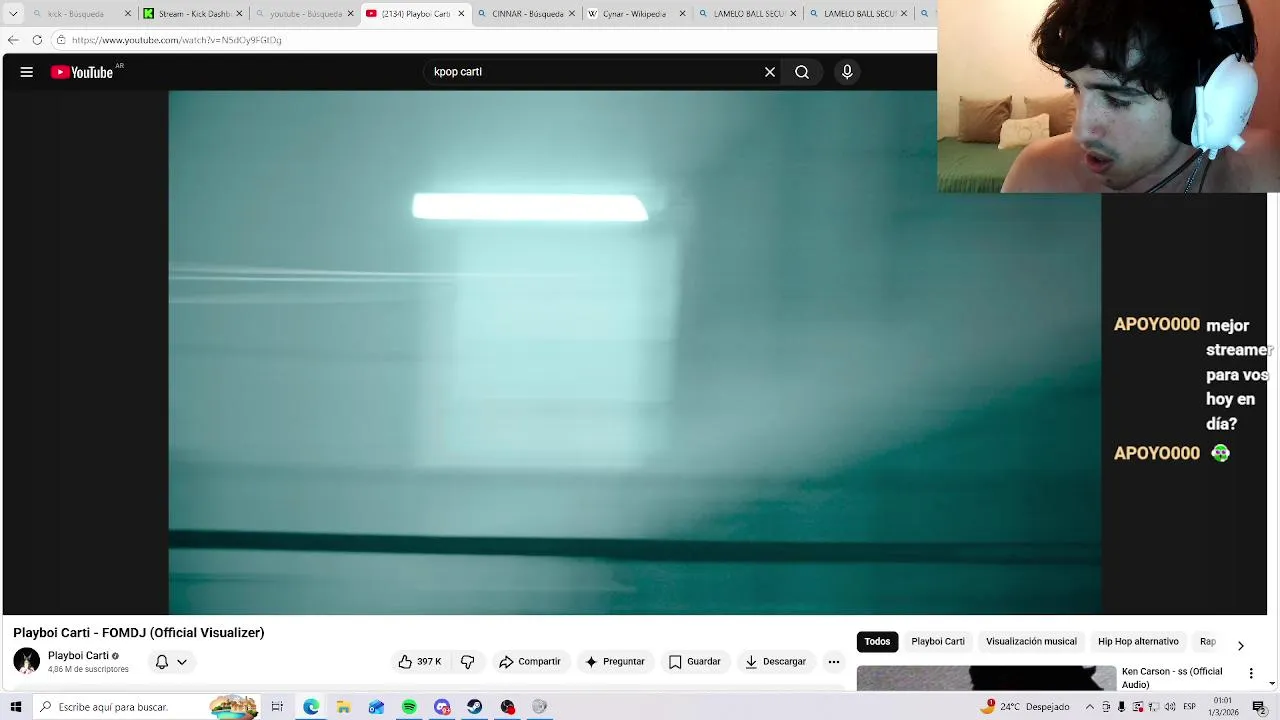This screenshot has height=720, width=1280.
Task: Close the Cynar - Wikipedia tab
Action: click(683, 14)
